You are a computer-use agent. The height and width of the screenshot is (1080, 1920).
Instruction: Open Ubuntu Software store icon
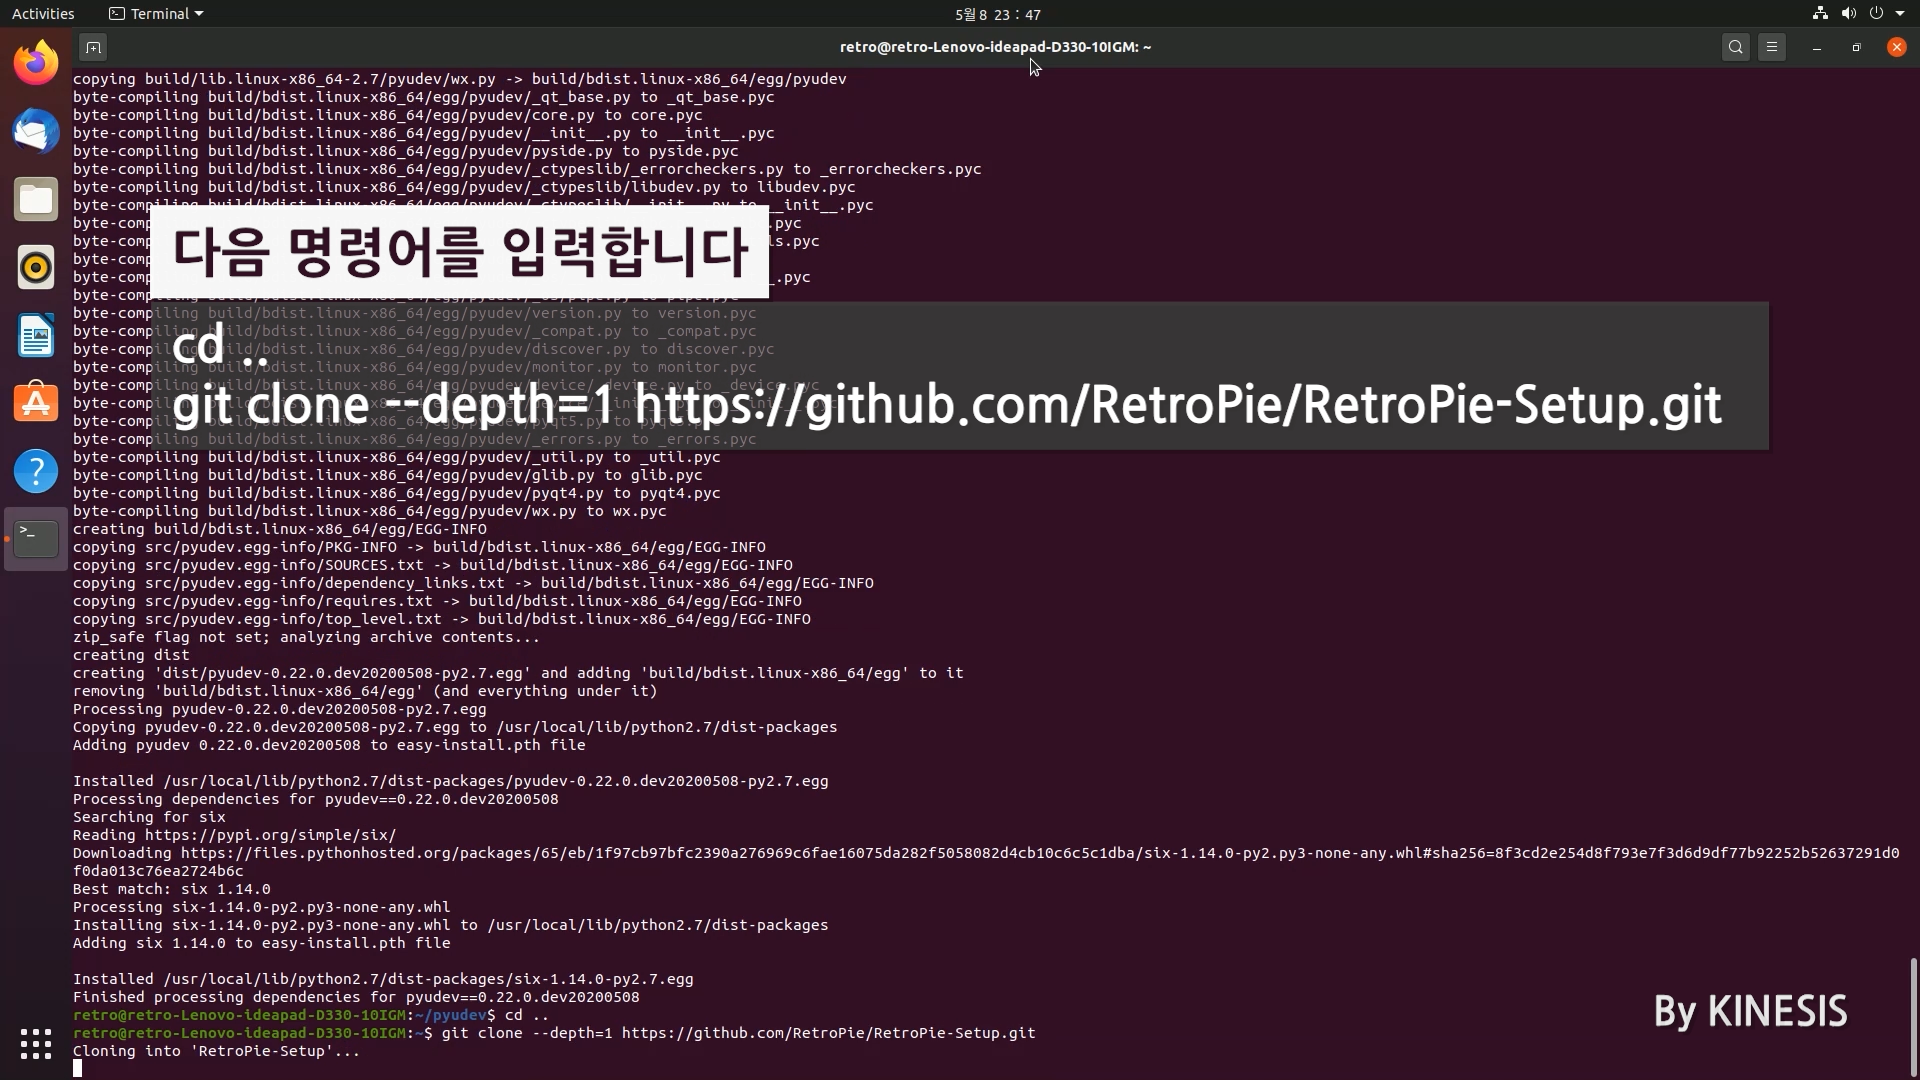pos(36,403)
